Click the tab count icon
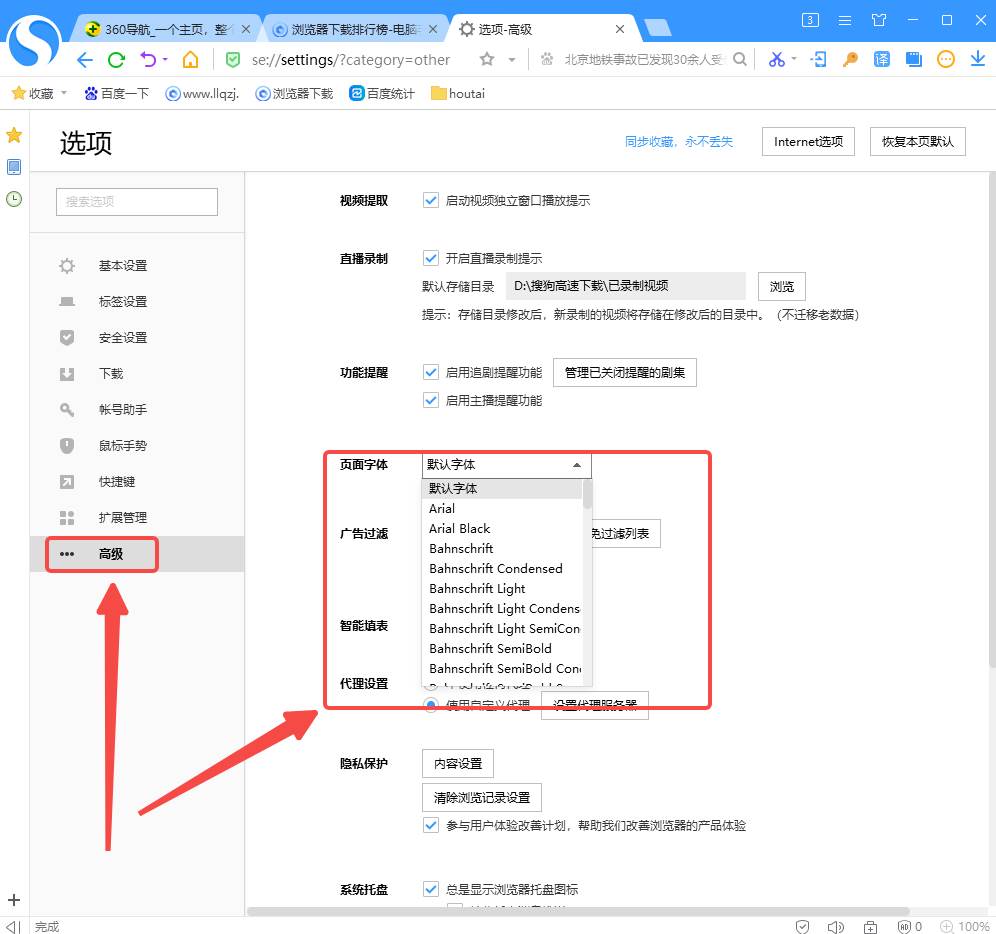The width and height of the screenshot is (996, 934). pyautogui.click(x=810, y=20)
